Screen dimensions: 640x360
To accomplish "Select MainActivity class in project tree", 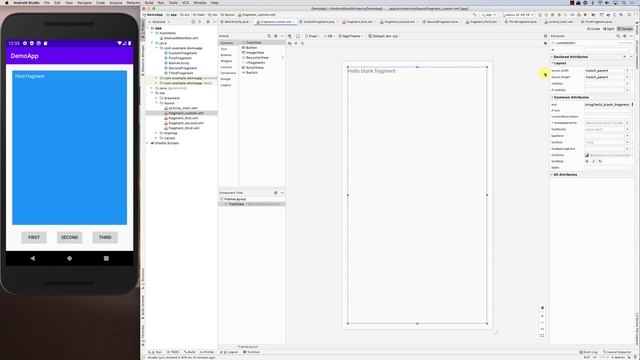I will 179,63.
